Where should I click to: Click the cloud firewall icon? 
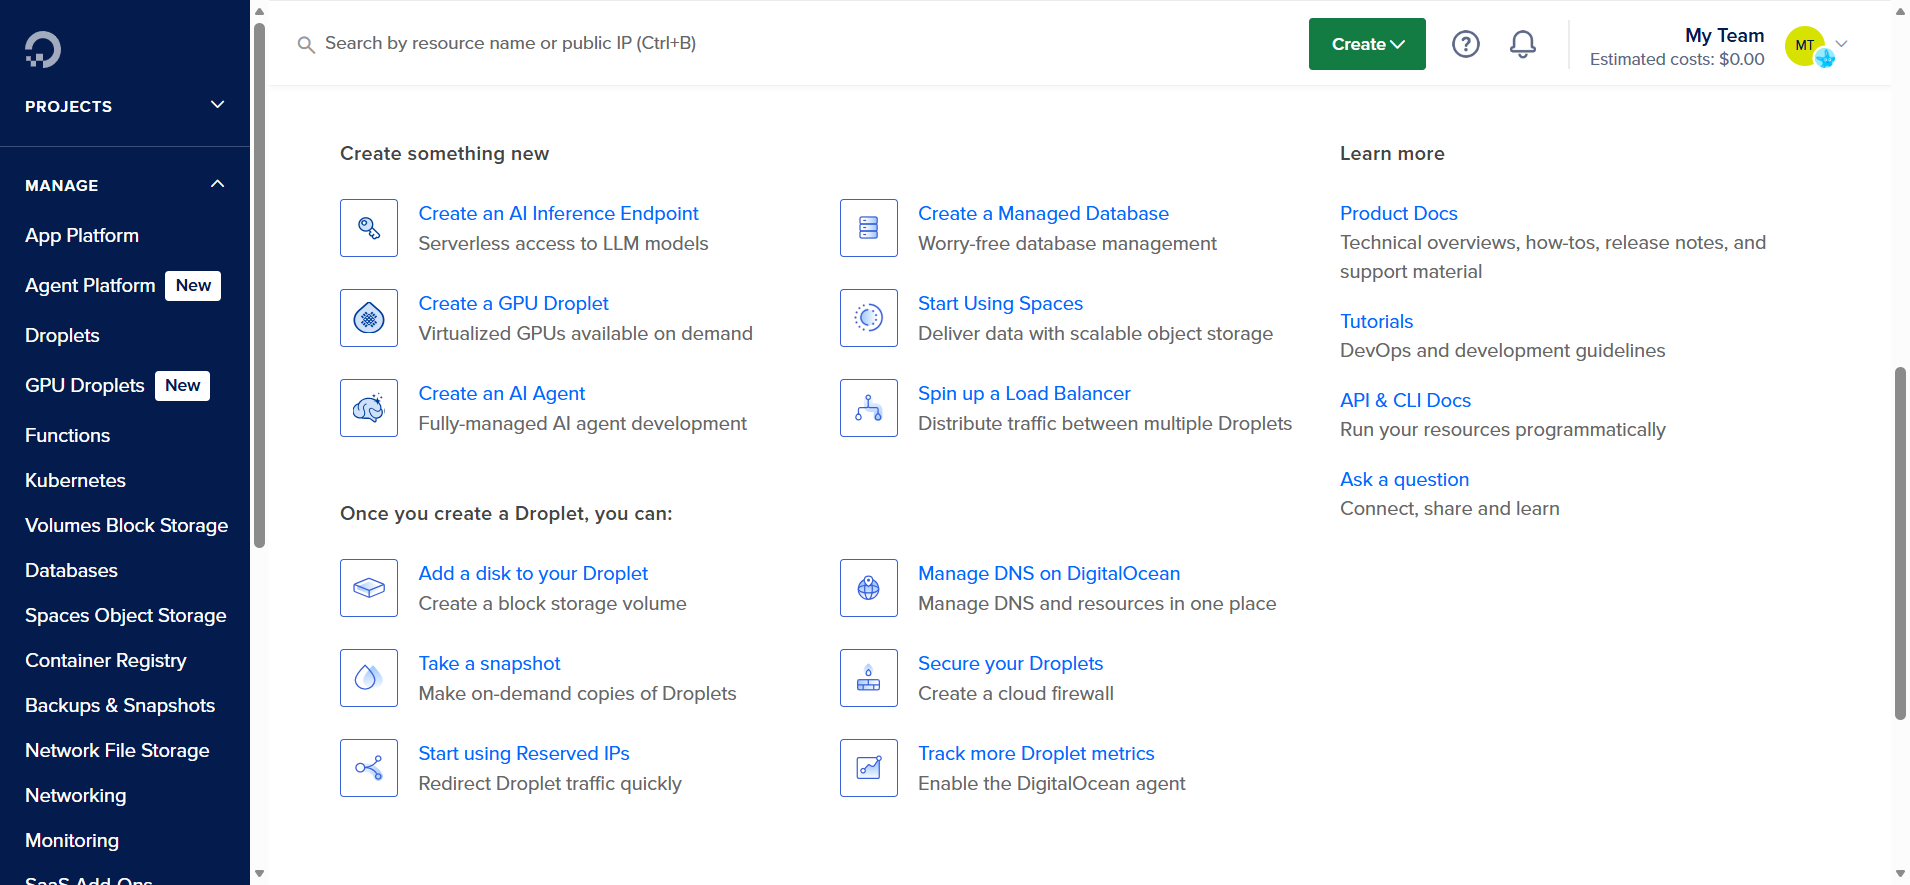coord(869,678)
